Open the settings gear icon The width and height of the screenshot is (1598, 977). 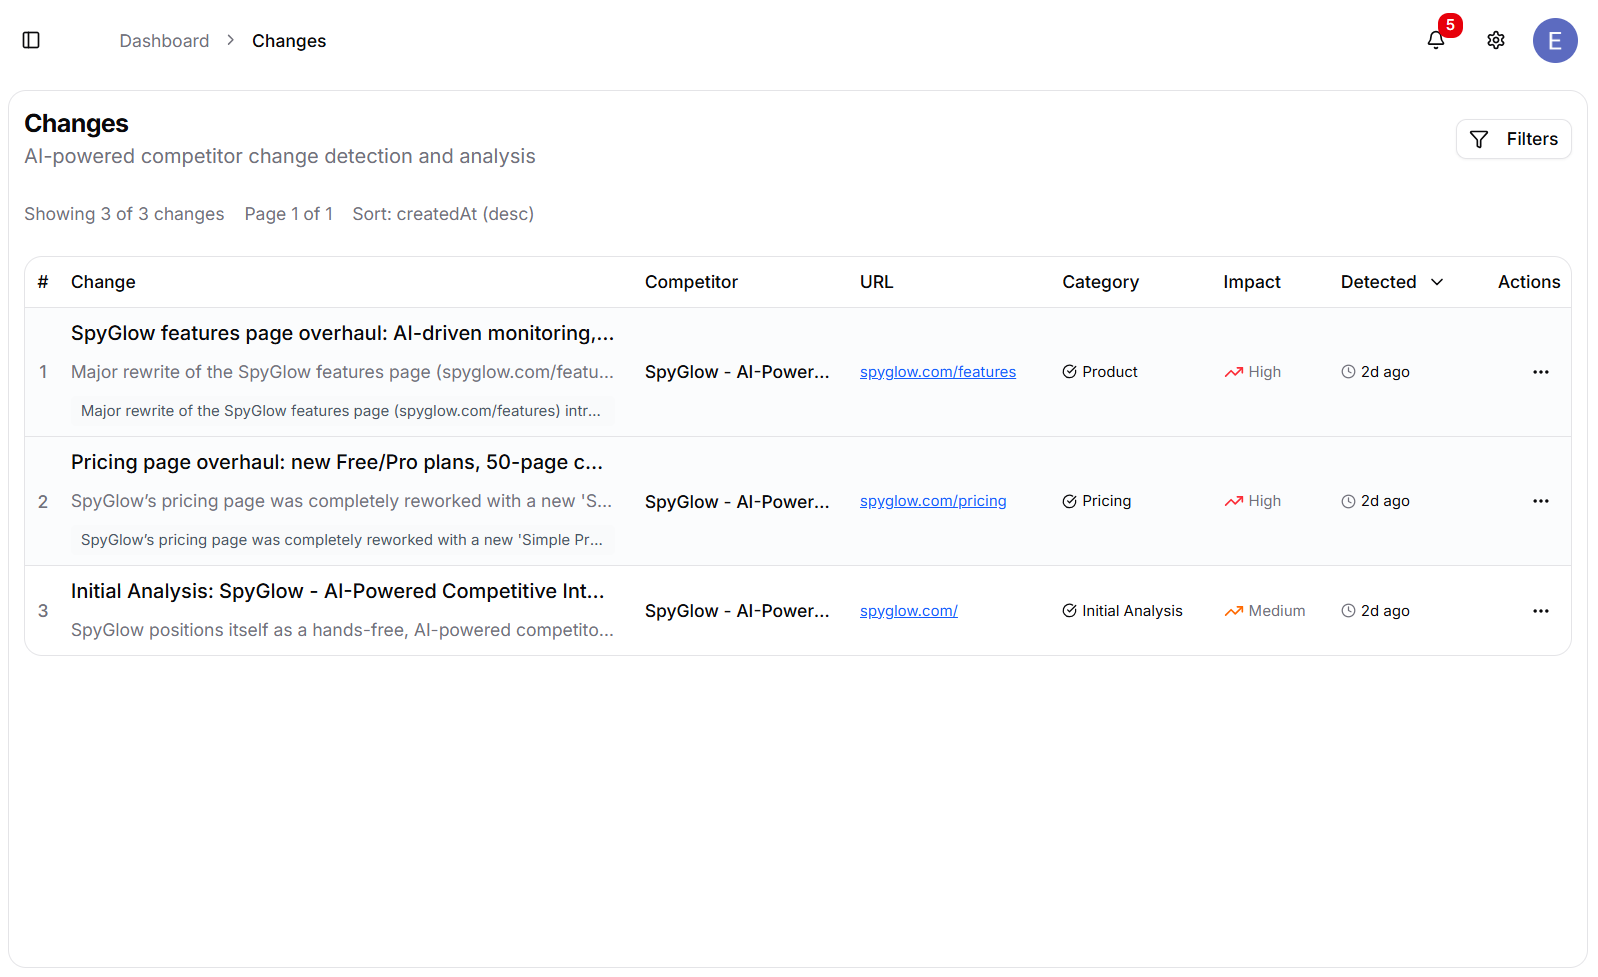tap(1496, 40)
